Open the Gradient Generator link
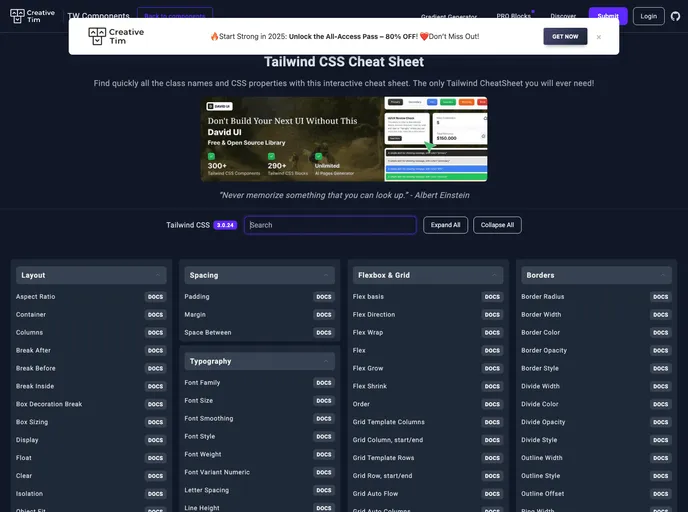 [449, 16]
